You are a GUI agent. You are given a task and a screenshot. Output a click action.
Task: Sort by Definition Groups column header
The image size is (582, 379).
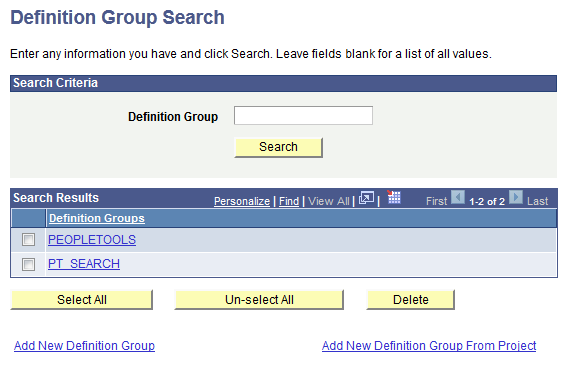pyautogui.click(x=97, y=218)
